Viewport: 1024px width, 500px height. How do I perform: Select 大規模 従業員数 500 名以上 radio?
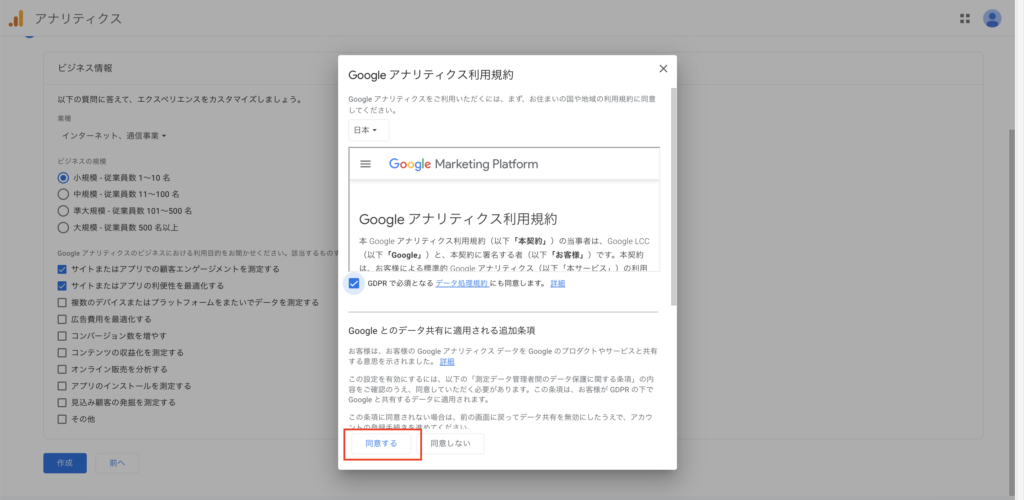click(x=63, y=228)
